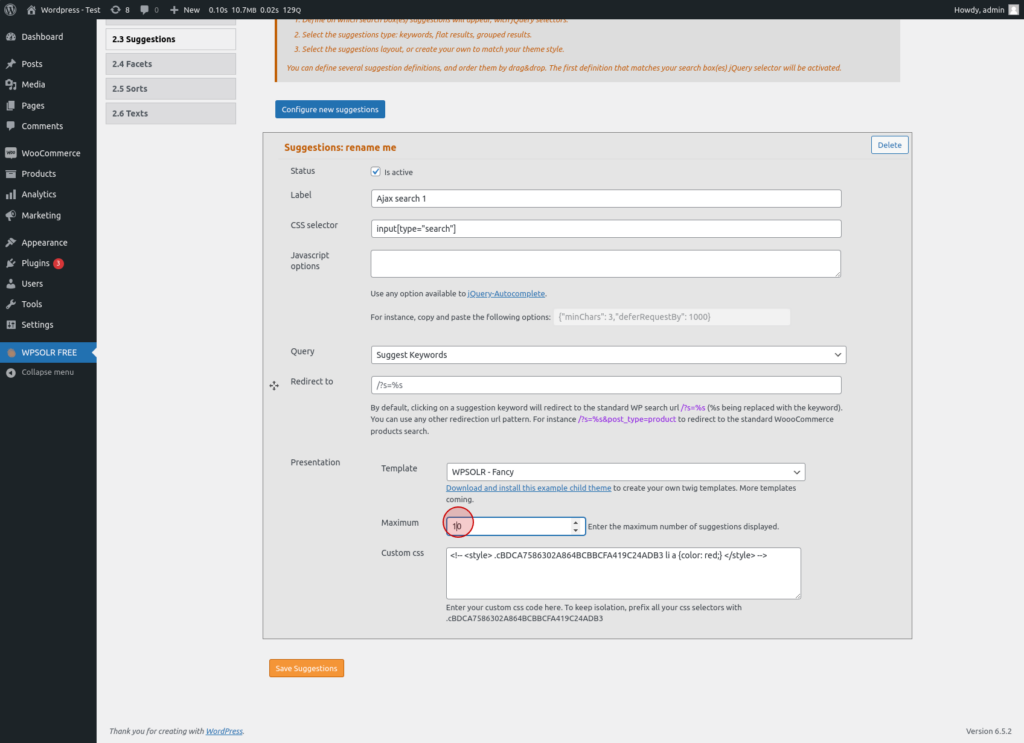1024x743 pixels.
Task: Click Download and install this example child theme link
Action: click(x=528, y=488)
